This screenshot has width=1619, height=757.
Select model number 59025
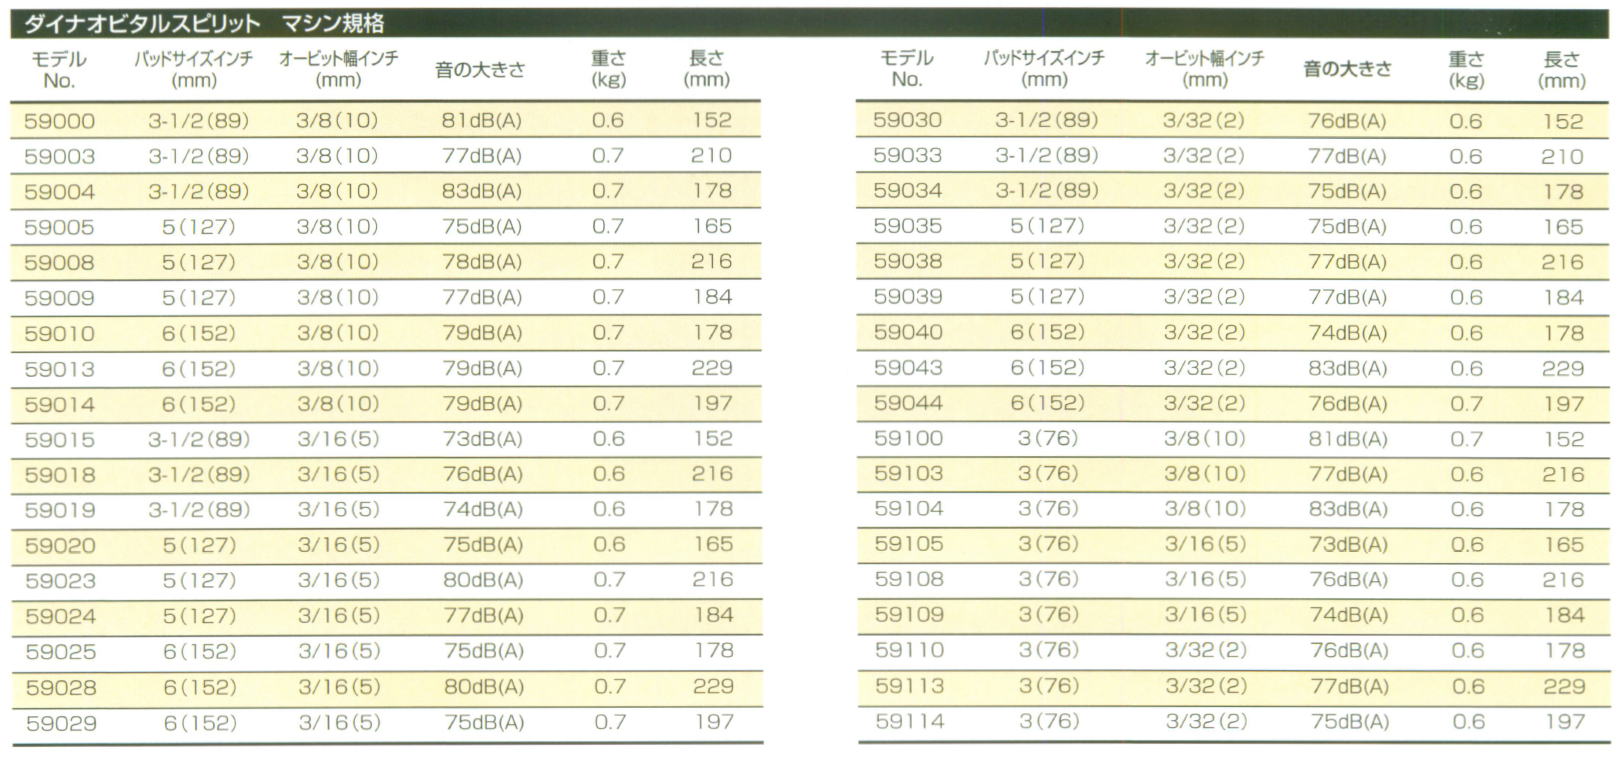click(60, 651)
